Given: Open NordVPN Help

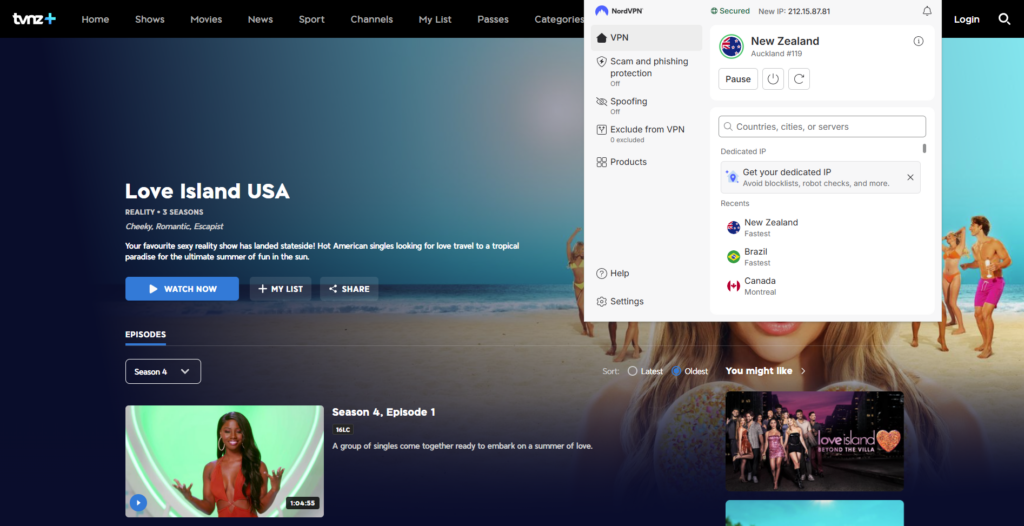Looking at the screenshot, I should (x=613, y=273).
